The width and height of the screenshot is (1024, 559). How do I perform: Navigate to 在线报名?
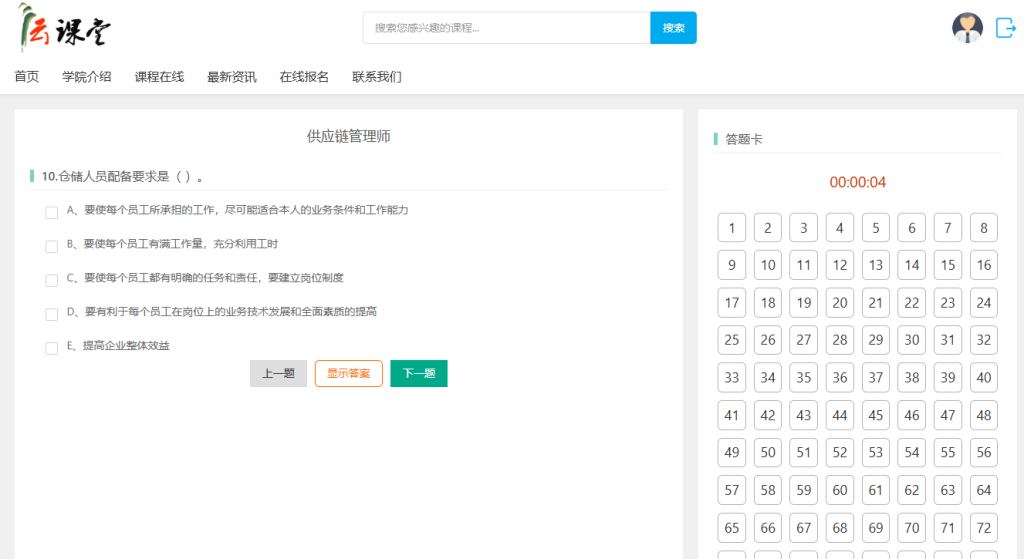304,77
